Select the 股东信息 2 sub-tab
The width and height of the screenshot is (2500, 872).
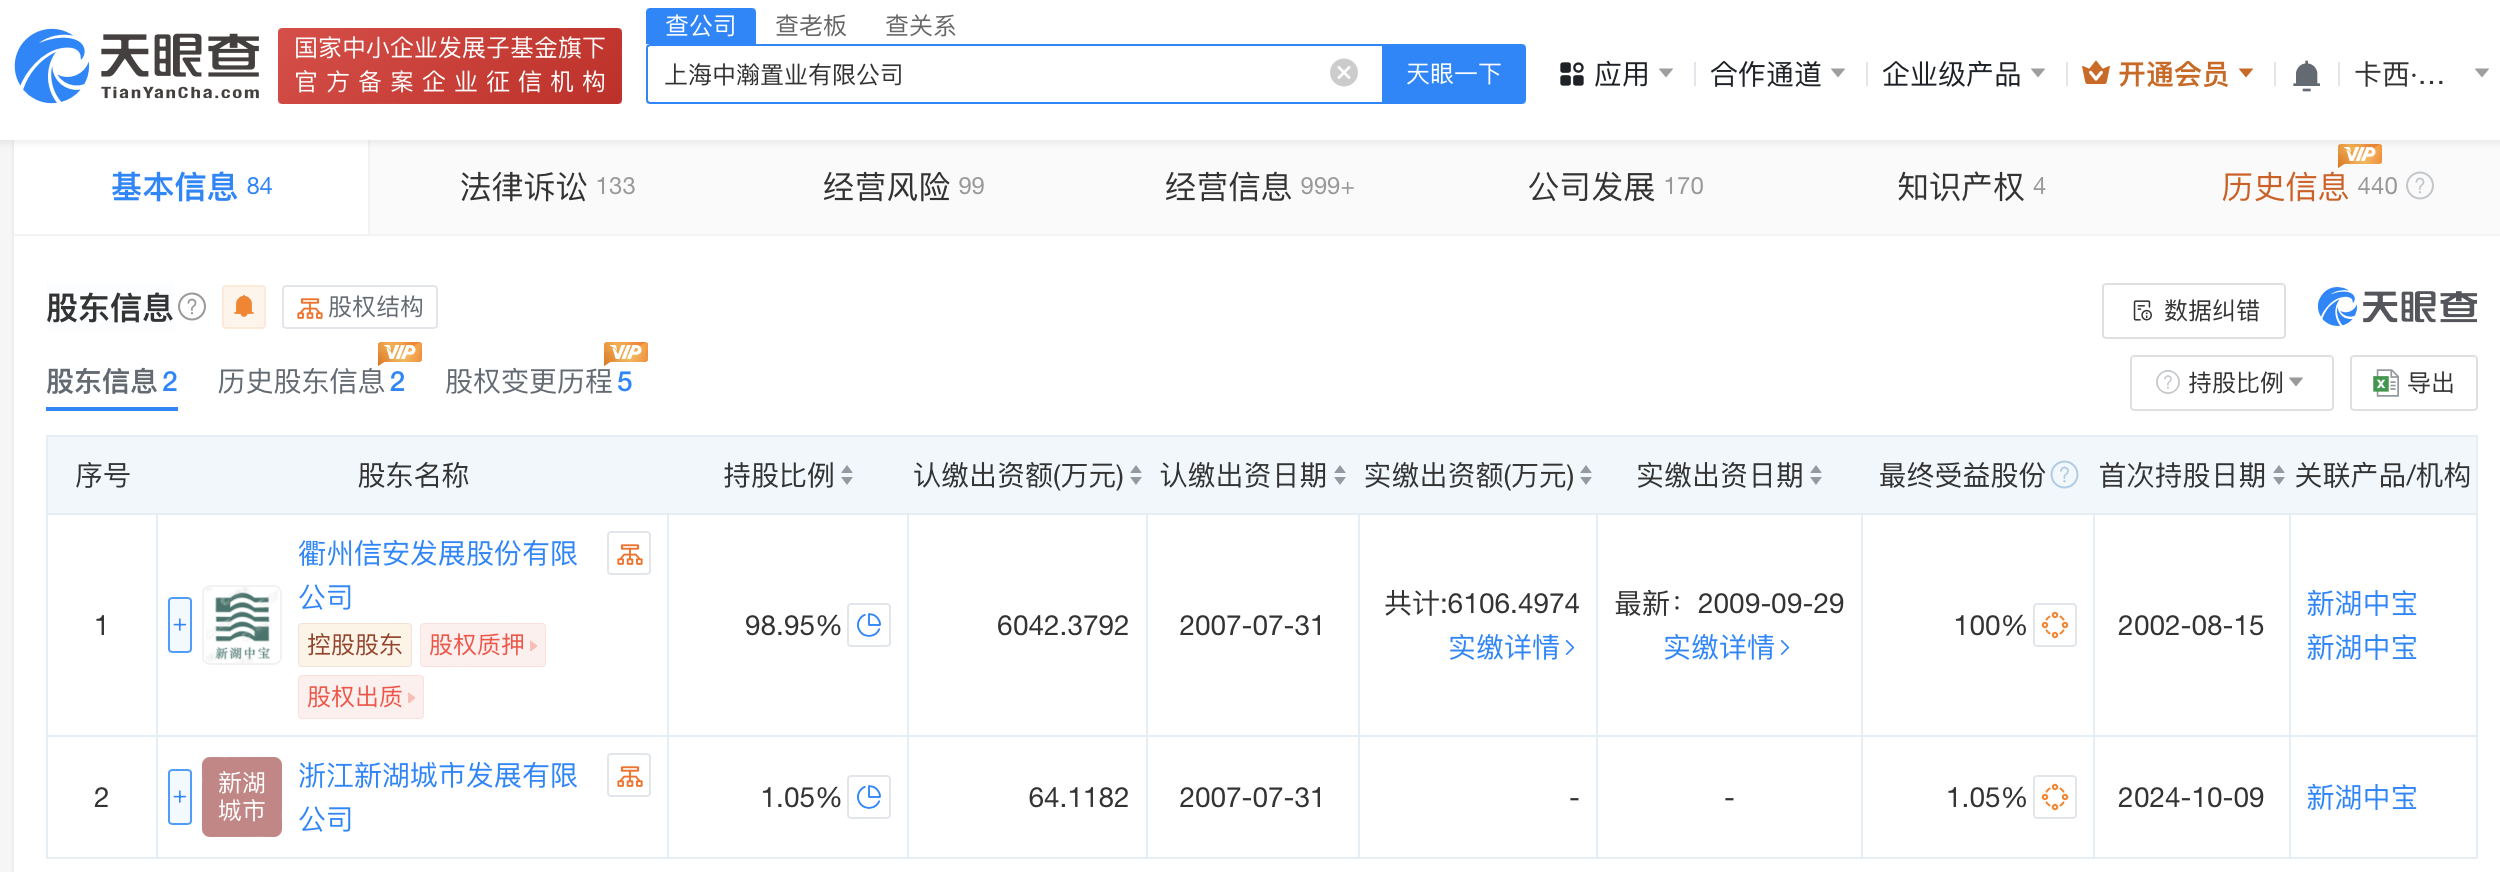pos(112,381)
